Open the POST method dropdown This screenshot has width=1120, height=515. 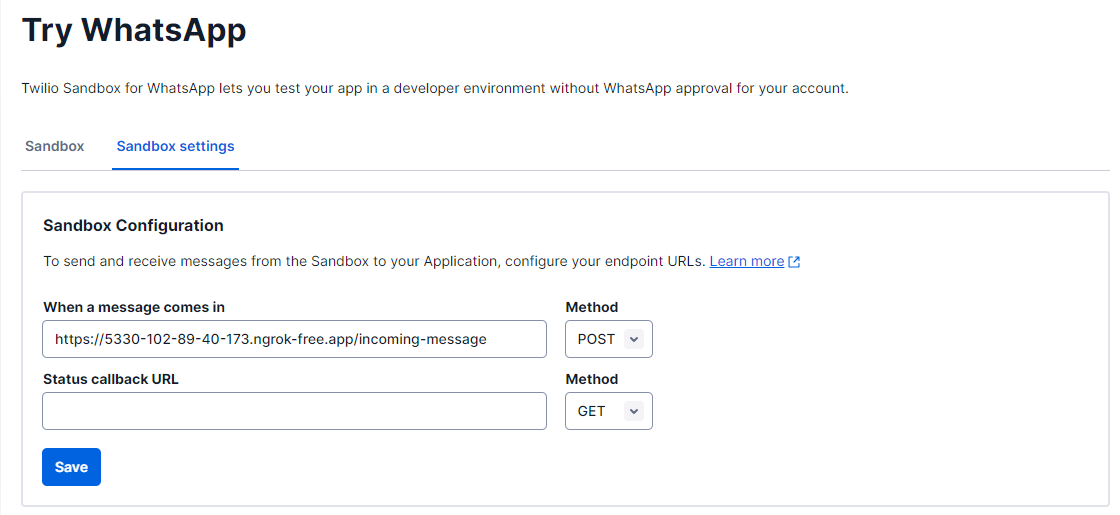609,339
